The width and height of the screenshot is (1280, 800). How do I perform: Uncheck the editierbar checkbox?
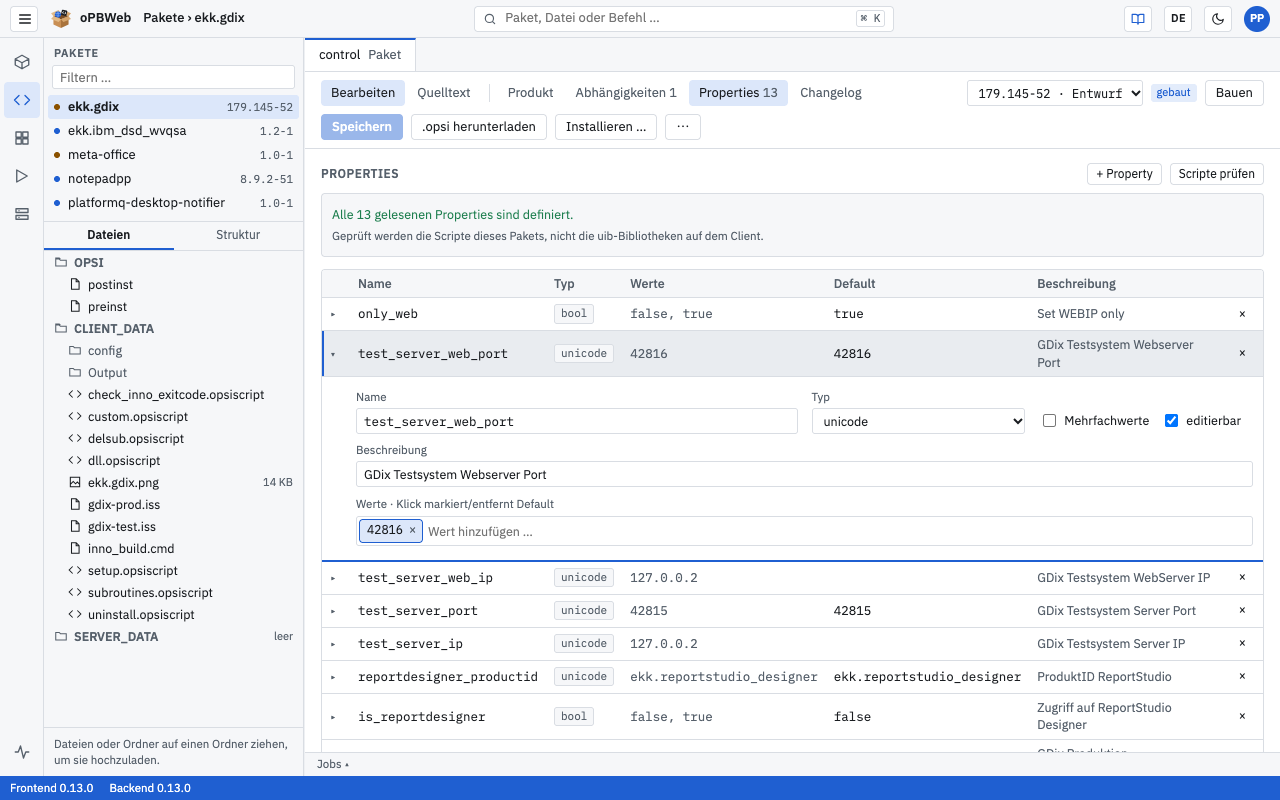coord(1172,421)
